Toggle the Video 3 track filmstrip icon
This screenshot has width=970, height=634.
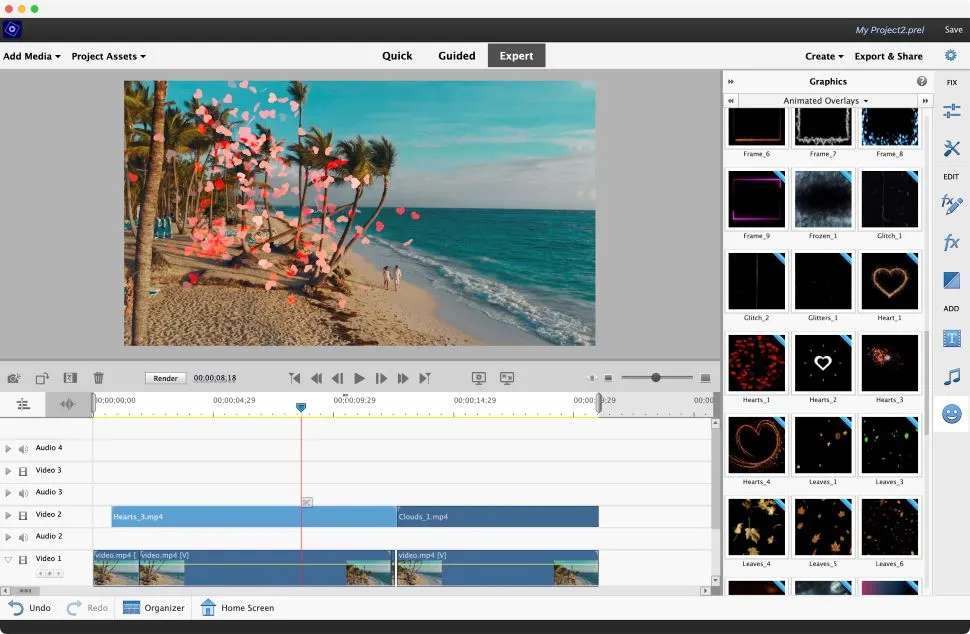click(x=23, y=471)
